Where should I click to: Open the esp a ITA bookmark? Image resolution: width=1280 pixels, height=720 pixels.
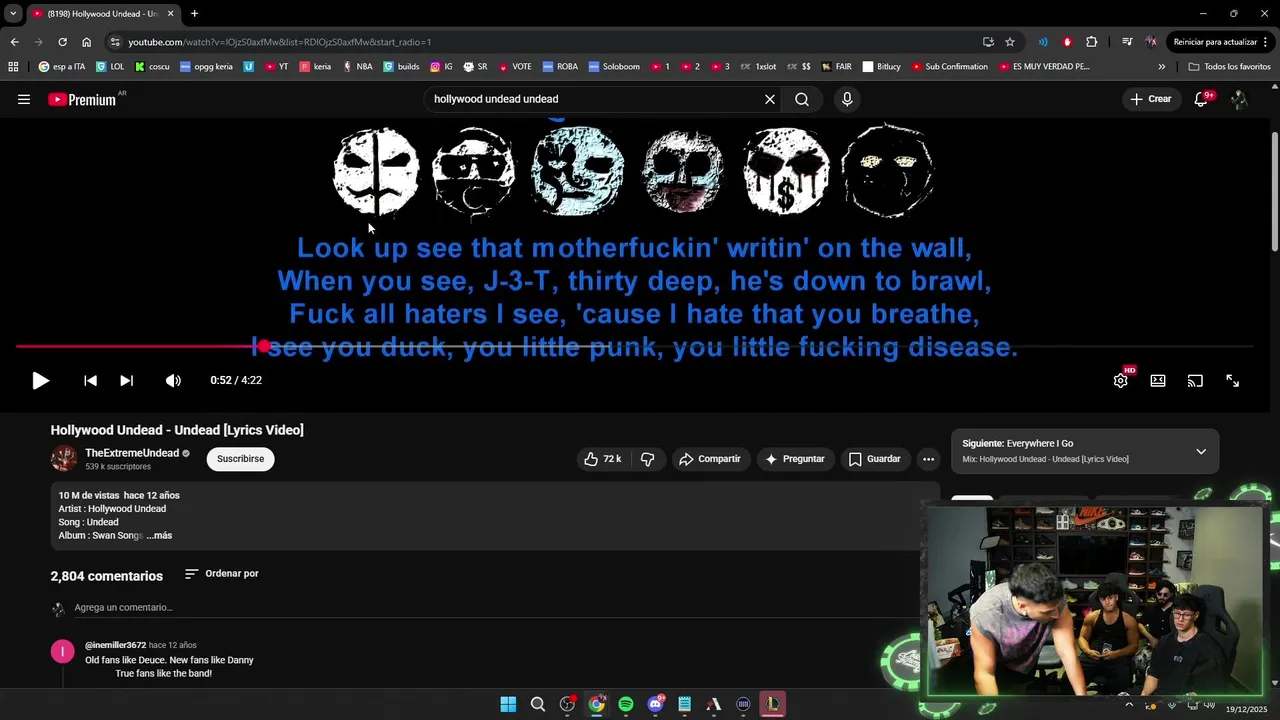pyautogui.click(x=61, y=67)
